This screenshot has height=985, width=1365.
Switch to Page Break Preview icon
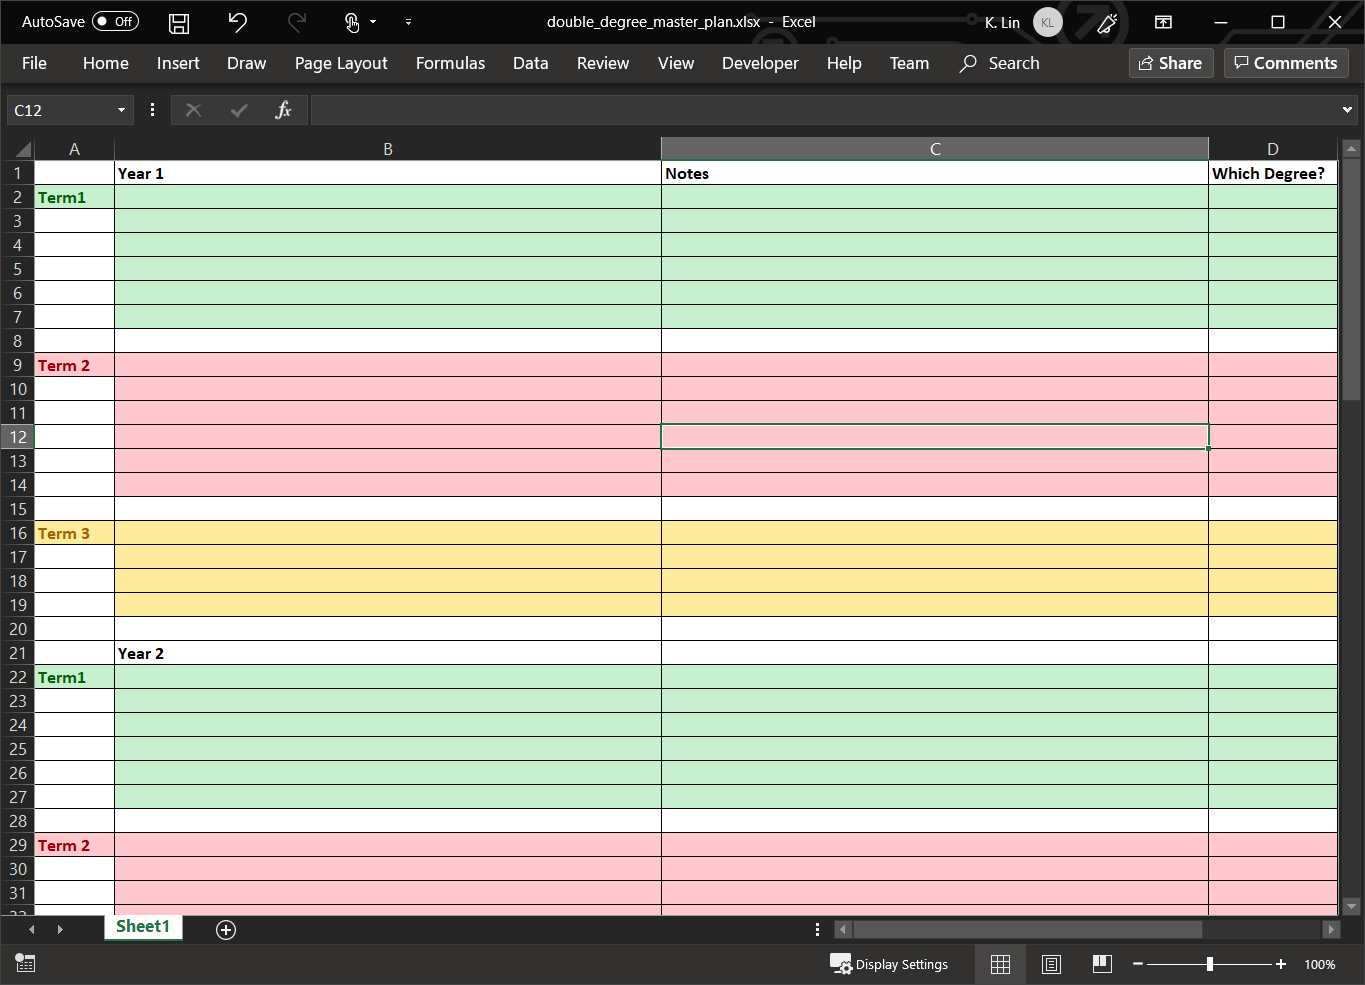coord(1102,964)
